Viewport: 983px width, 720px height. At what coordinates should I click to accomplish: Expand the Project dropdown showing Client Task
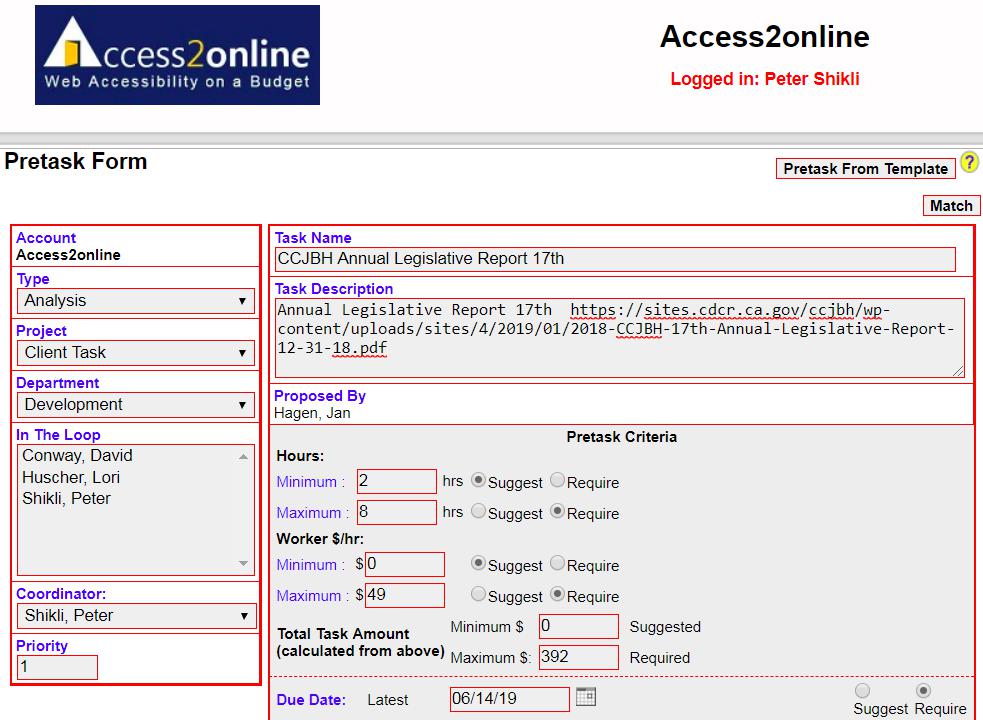[136, 353]
